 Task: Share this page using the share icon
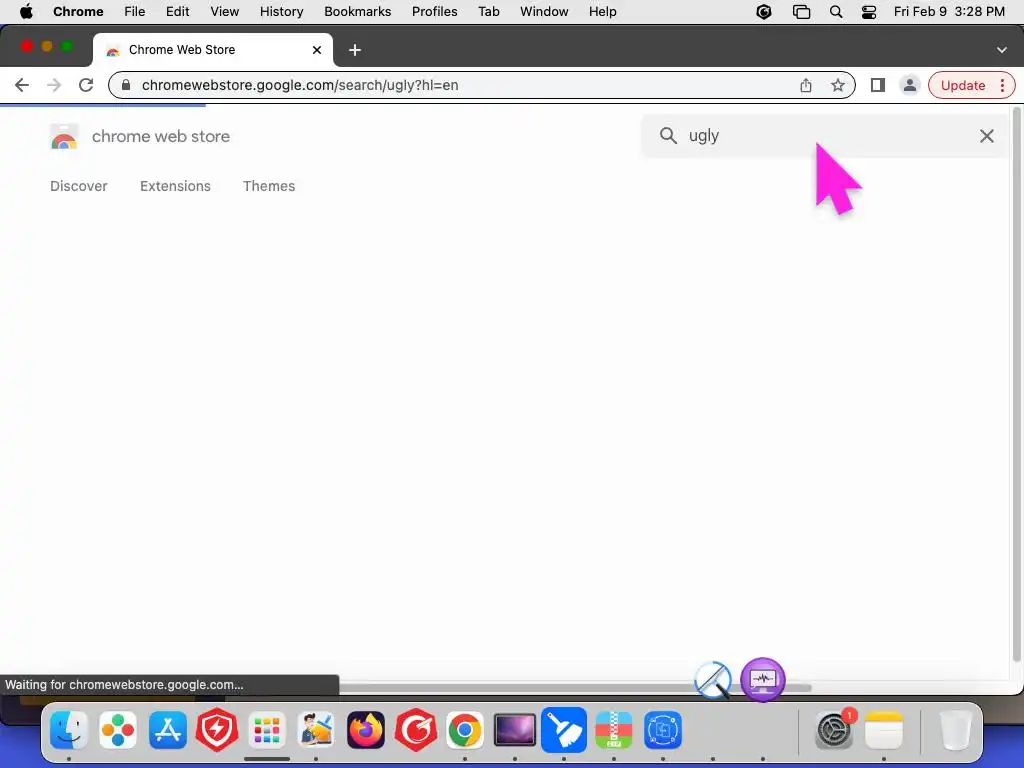(x=806, y=85)
